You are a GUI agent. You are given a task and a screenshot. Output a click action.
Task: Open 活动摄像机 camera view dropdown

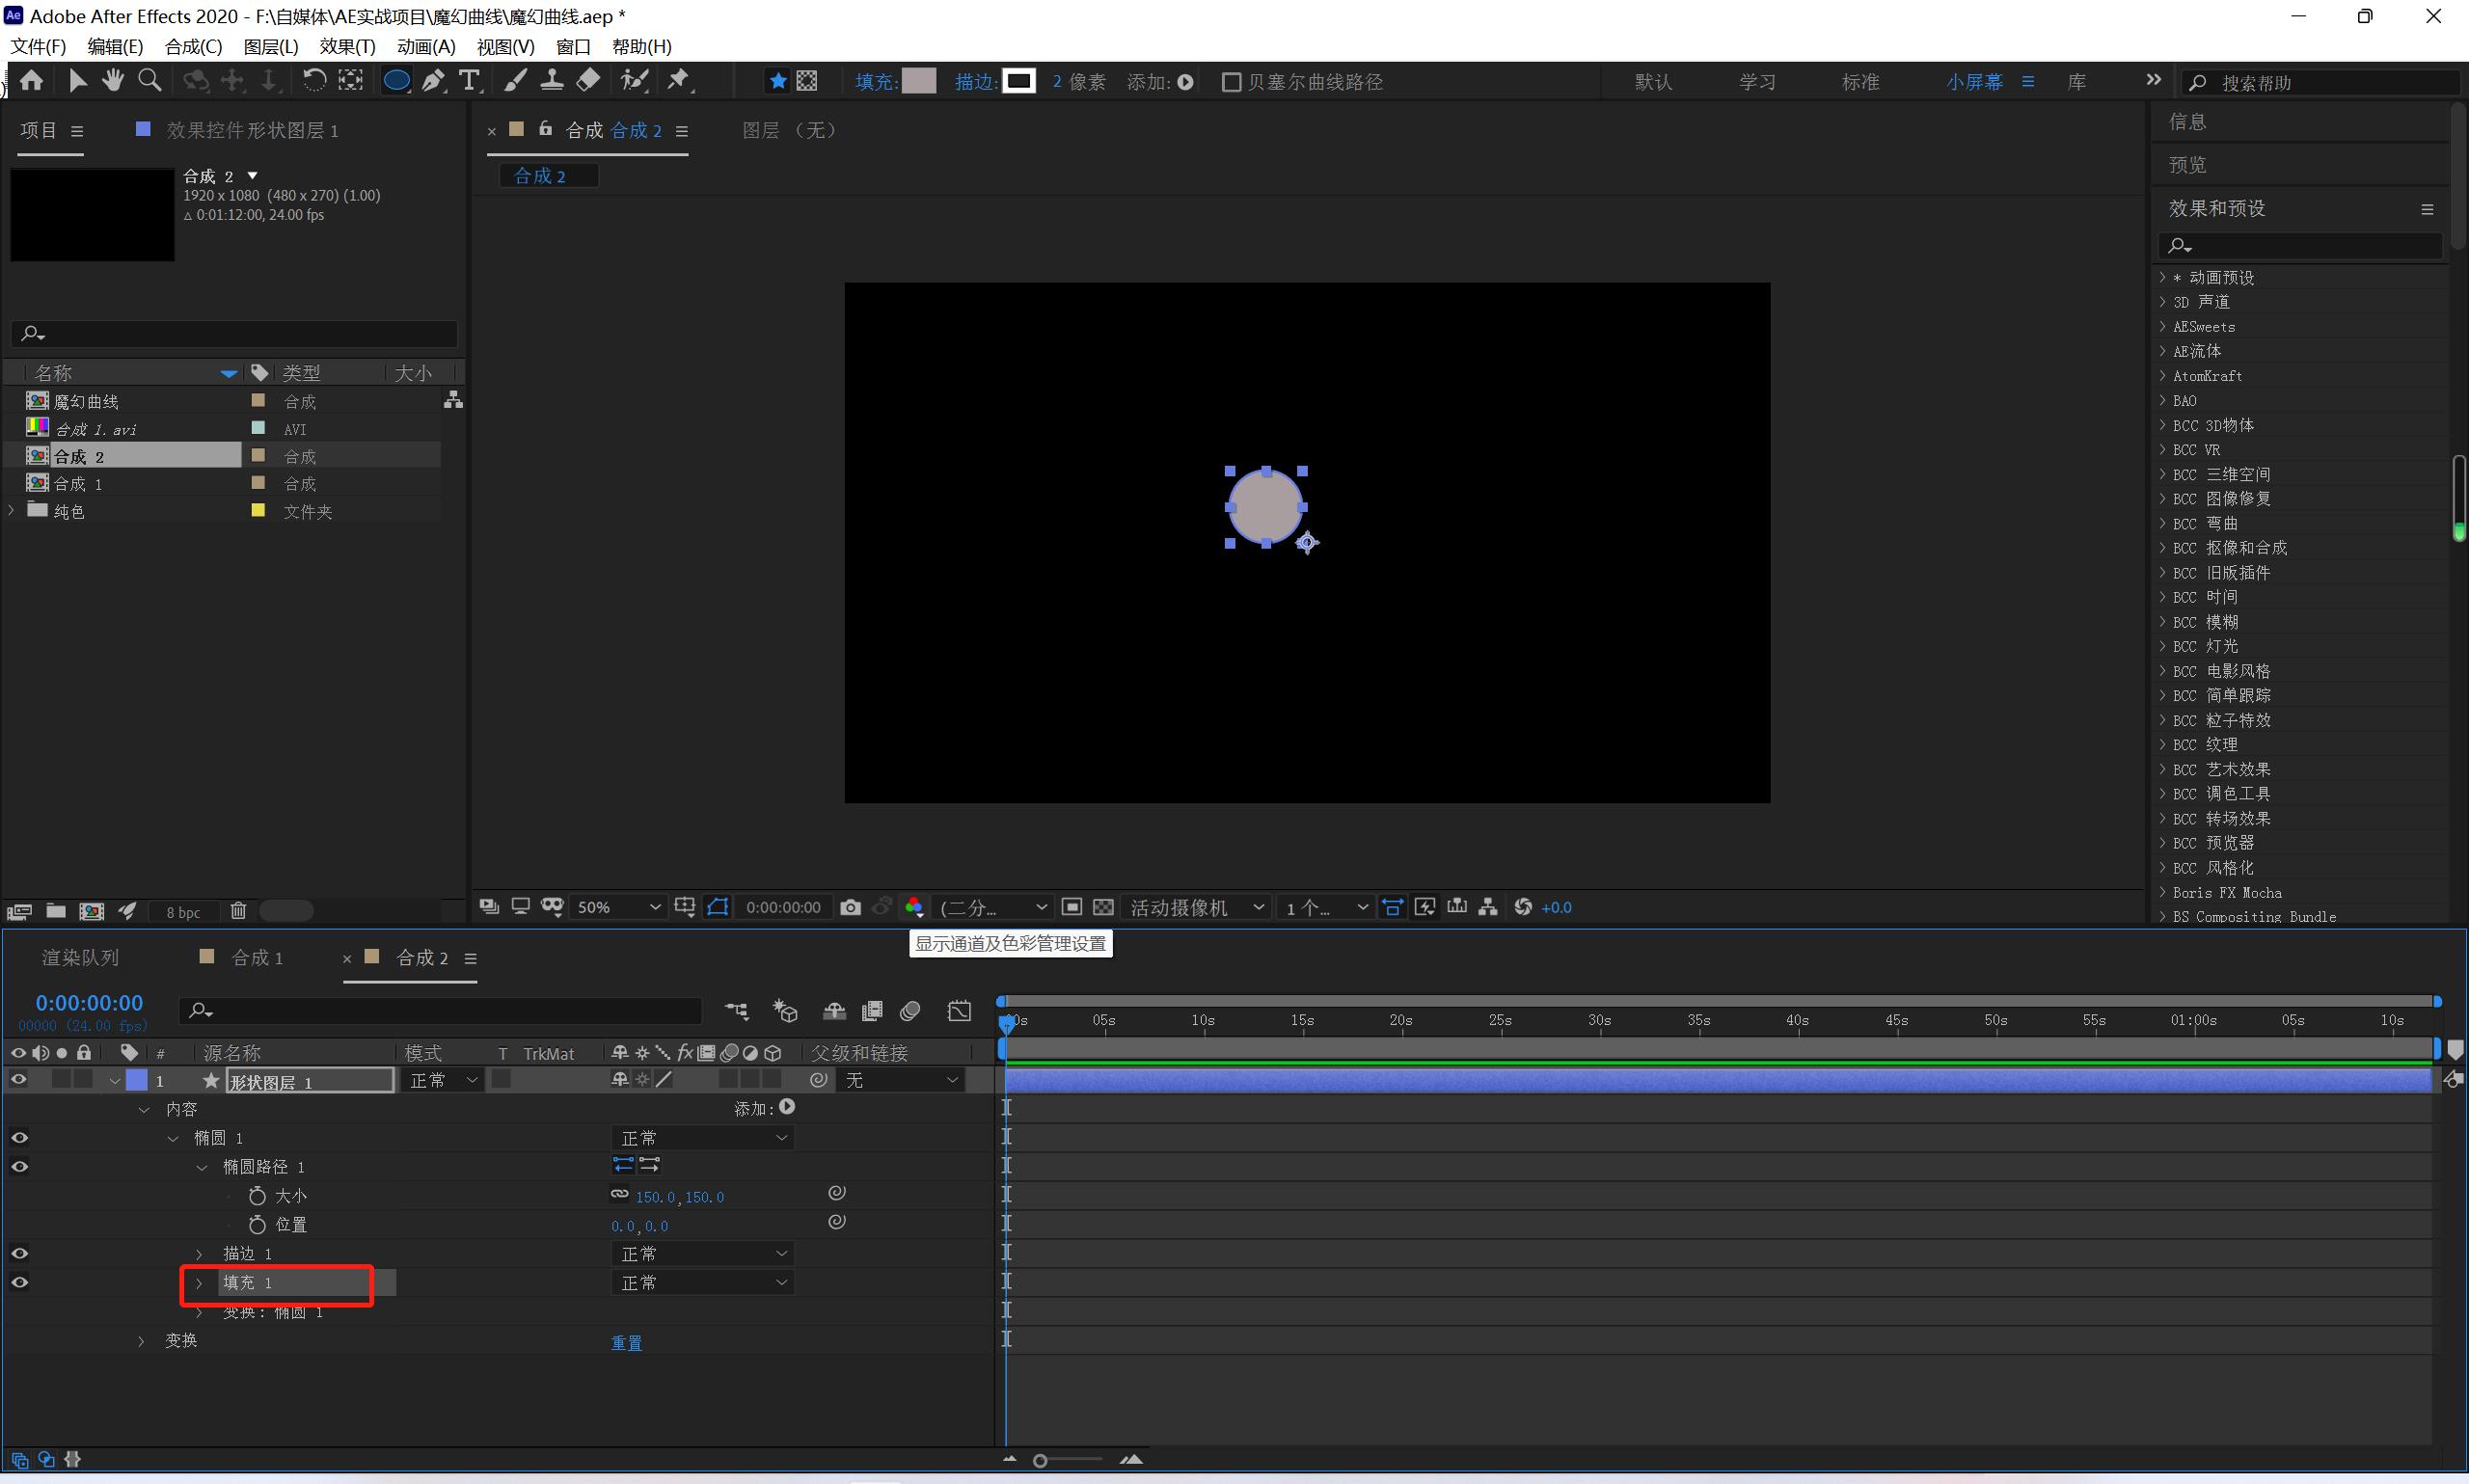coord(1197,907)
